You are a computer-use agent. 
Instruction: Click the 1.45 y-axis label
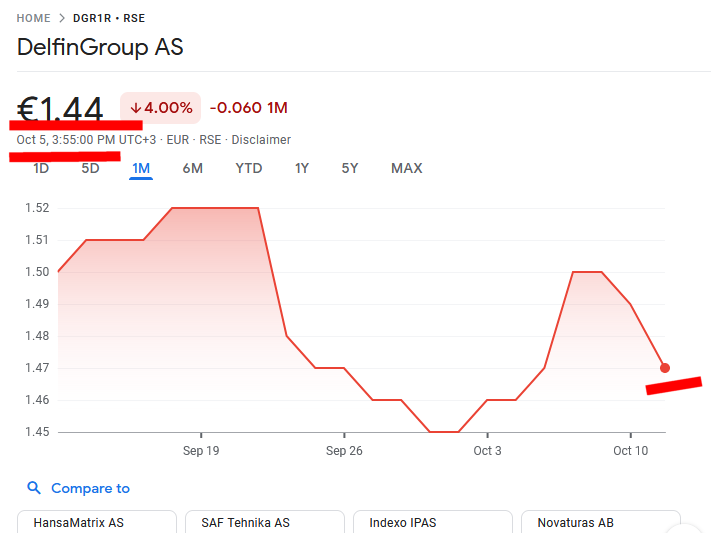[37, 432]
